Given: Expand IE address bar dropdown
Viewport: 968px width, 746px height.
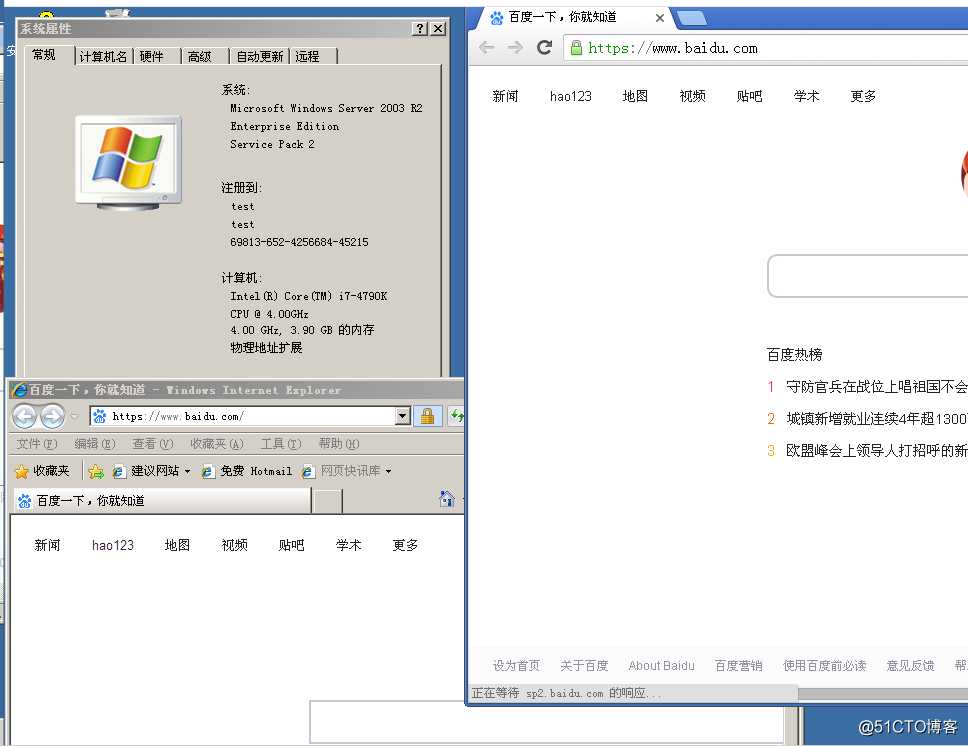Looking at the screenshot, I should coord(403,416).
